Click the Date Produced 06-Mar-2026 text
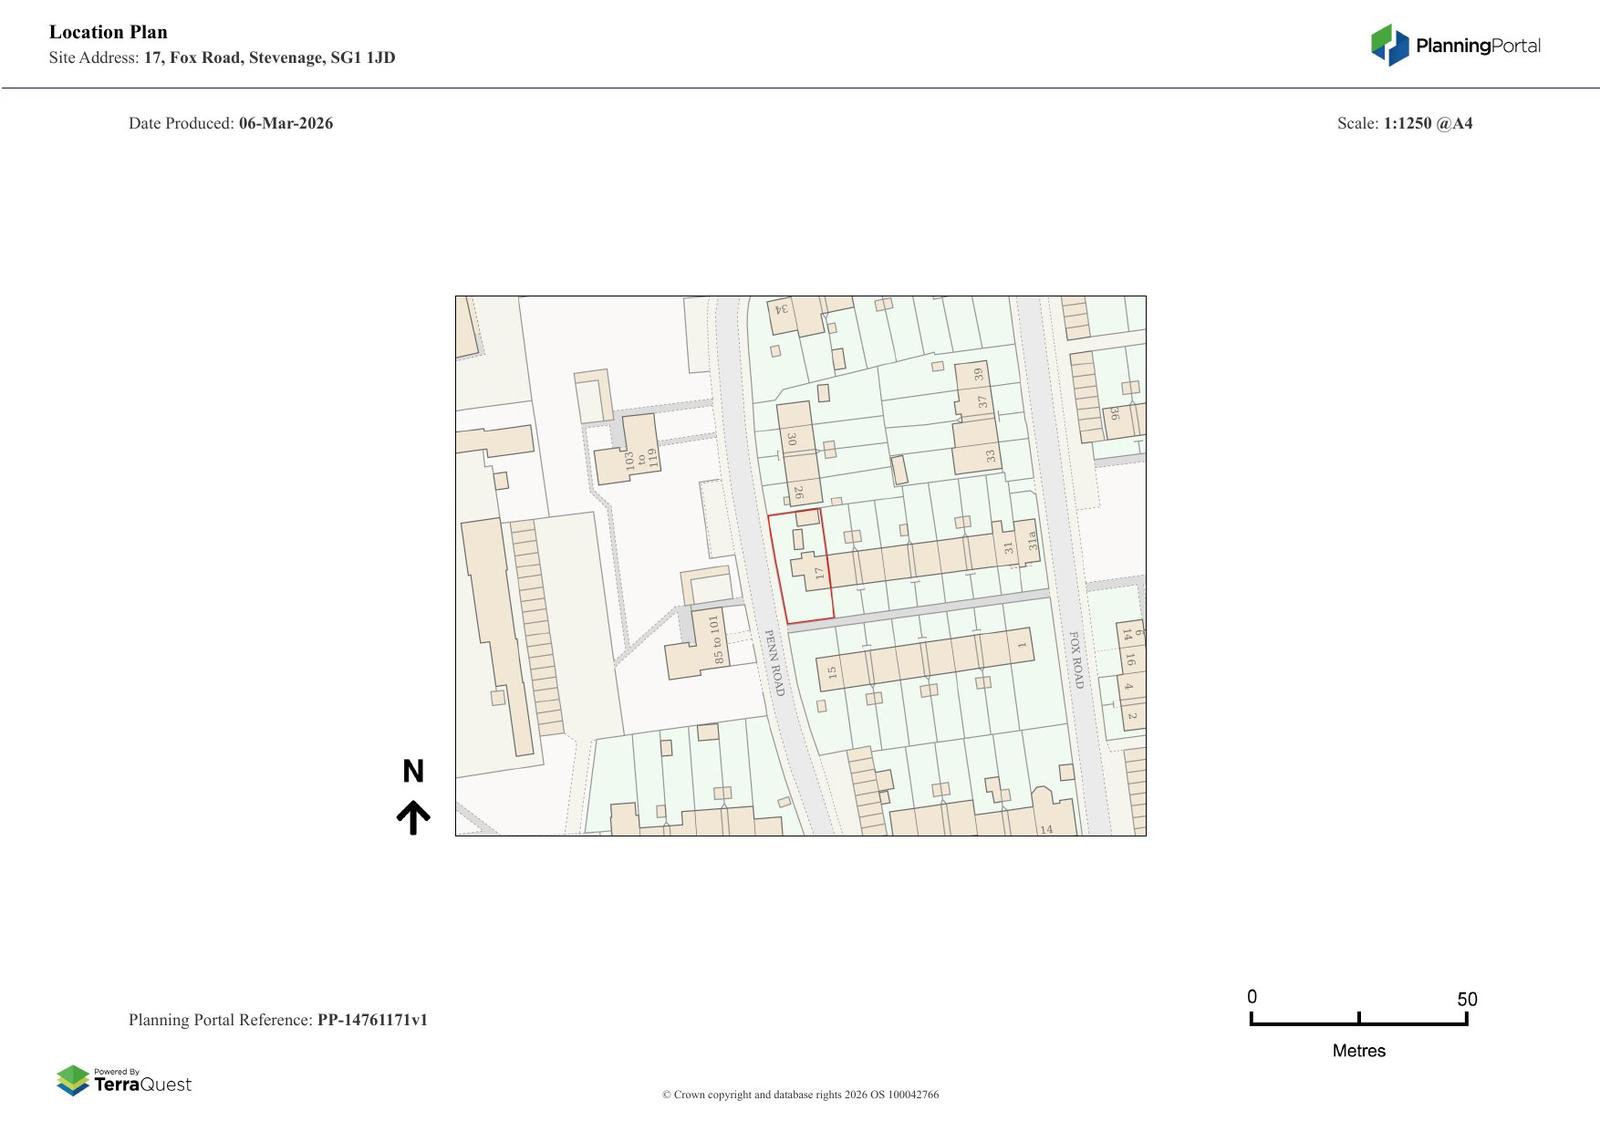The width and height of the screenshot is (1600, 1132). click(x=230, y=123)
